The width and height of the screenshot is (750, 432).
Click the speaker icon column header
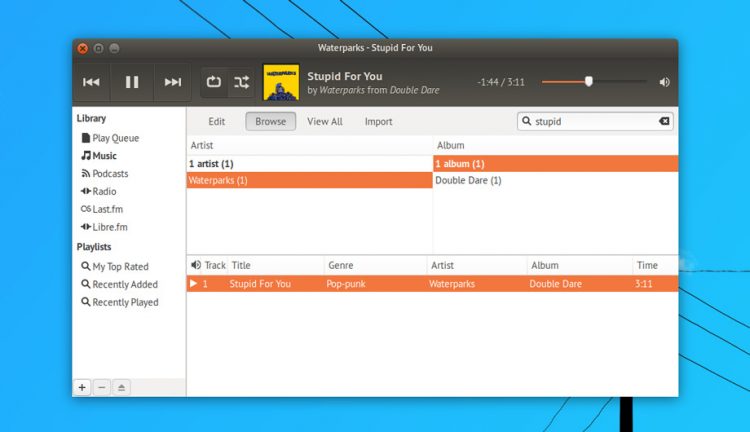[195, 265]
